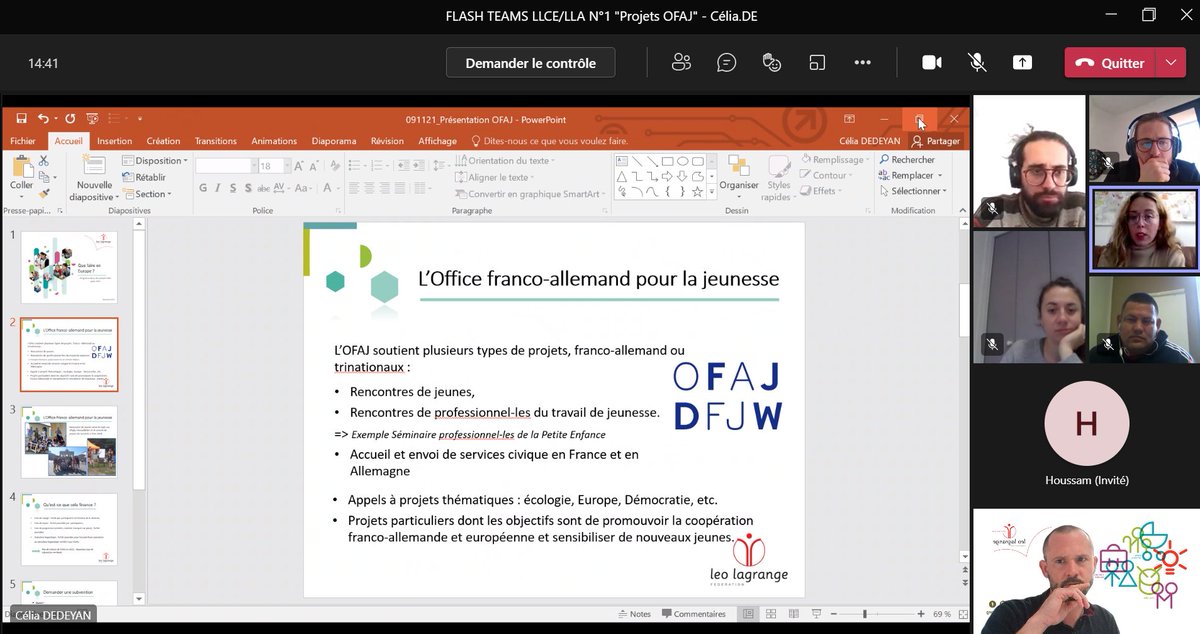Open the Teams reactions icon
Viewport: 1200px width, 634px height.
coord(771,62)
